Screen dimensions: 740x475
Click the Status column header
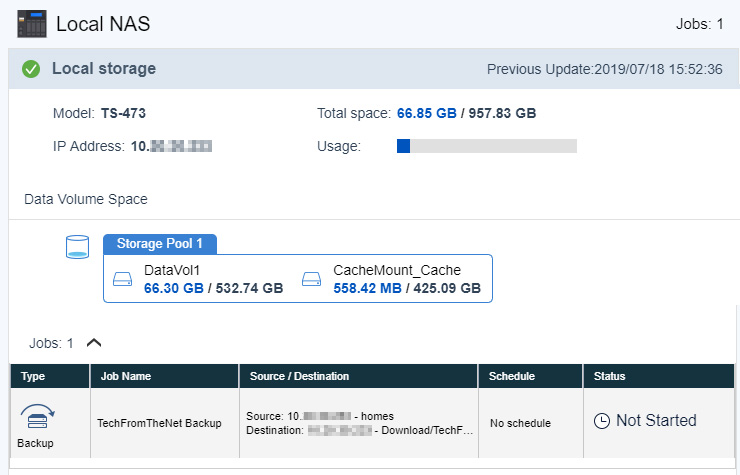click(609, 376)
